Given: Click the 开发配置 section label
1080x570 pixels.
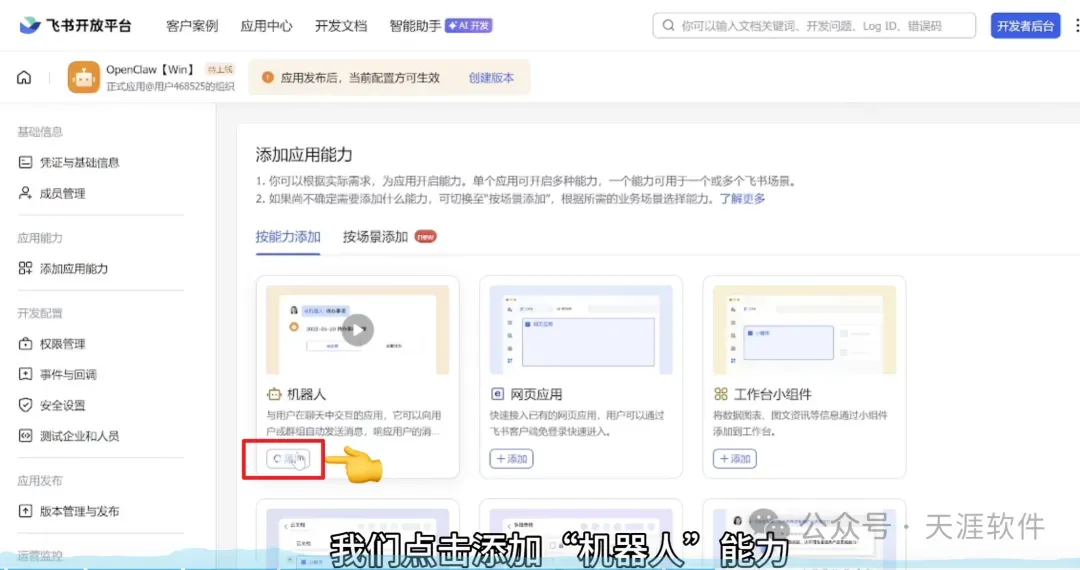Looking at the screenshot, I should tap(40, 313).
